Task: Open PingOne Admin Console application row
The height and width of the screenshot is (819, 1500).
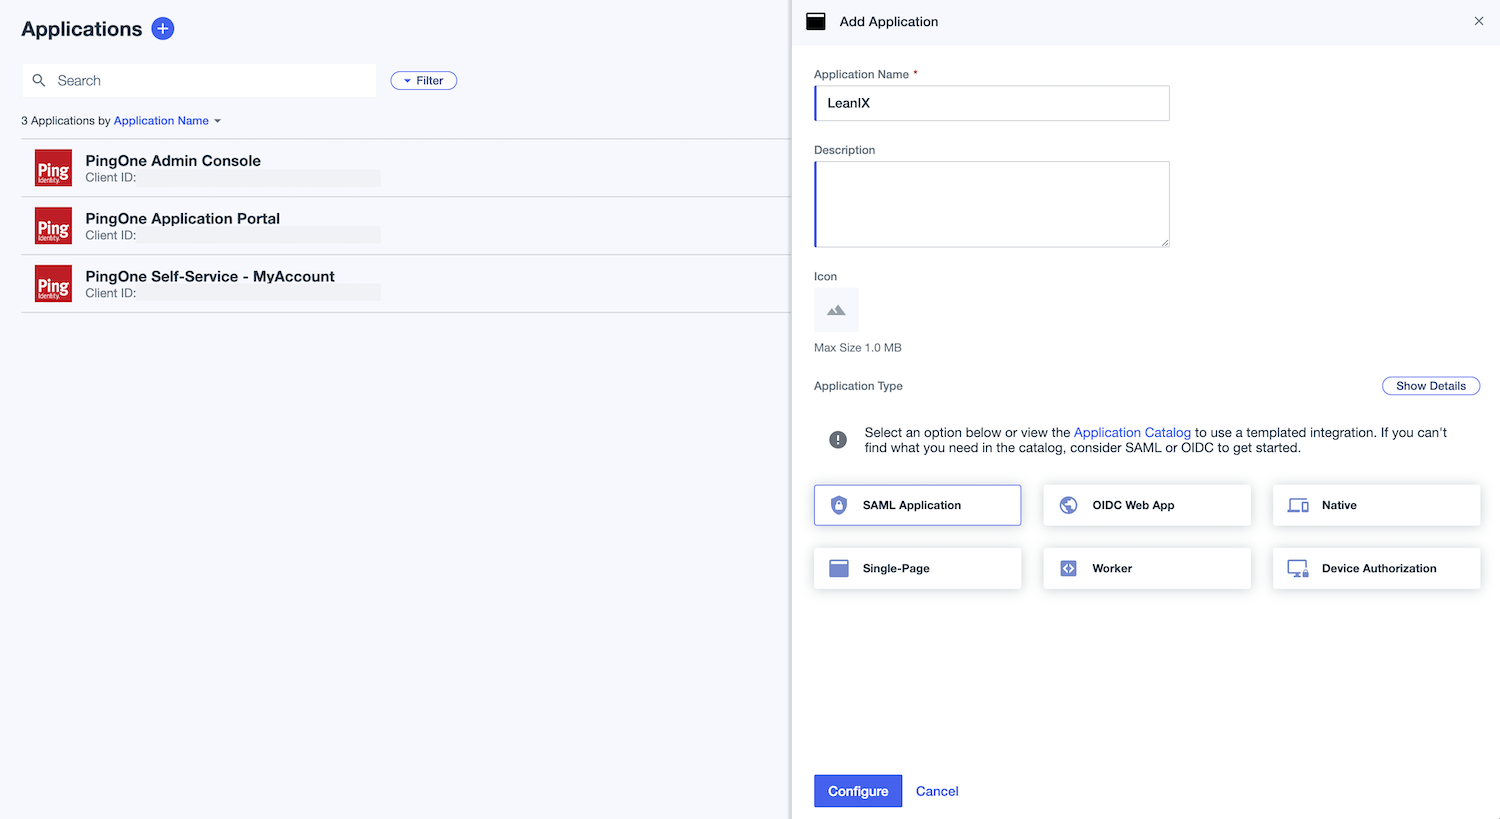Action: pyautogui.click(x=406, y=168)
